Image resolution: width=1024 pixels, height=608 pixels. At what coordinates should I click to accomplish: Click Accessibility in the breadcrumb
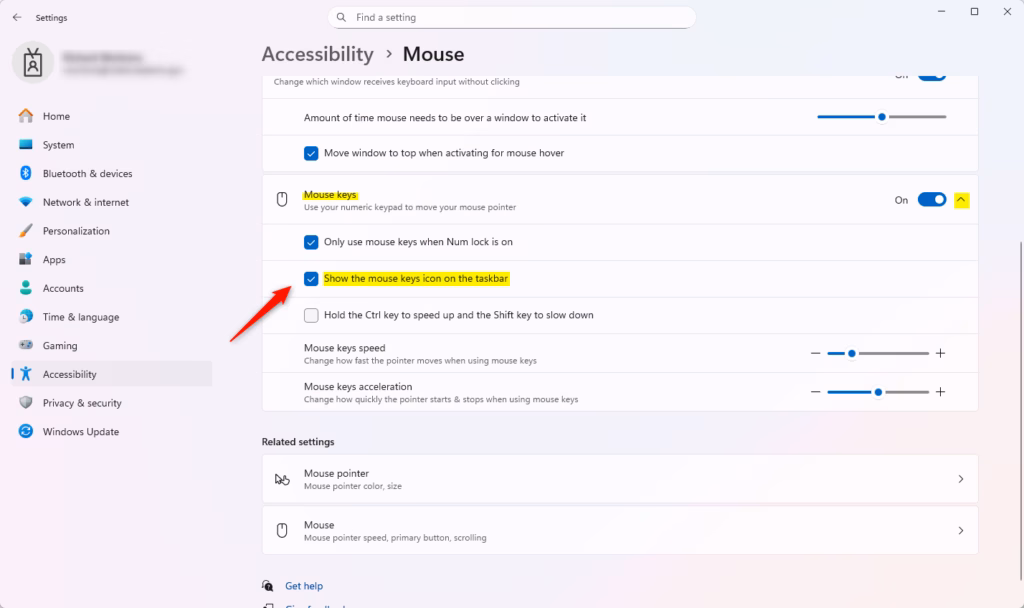point(317,54)
